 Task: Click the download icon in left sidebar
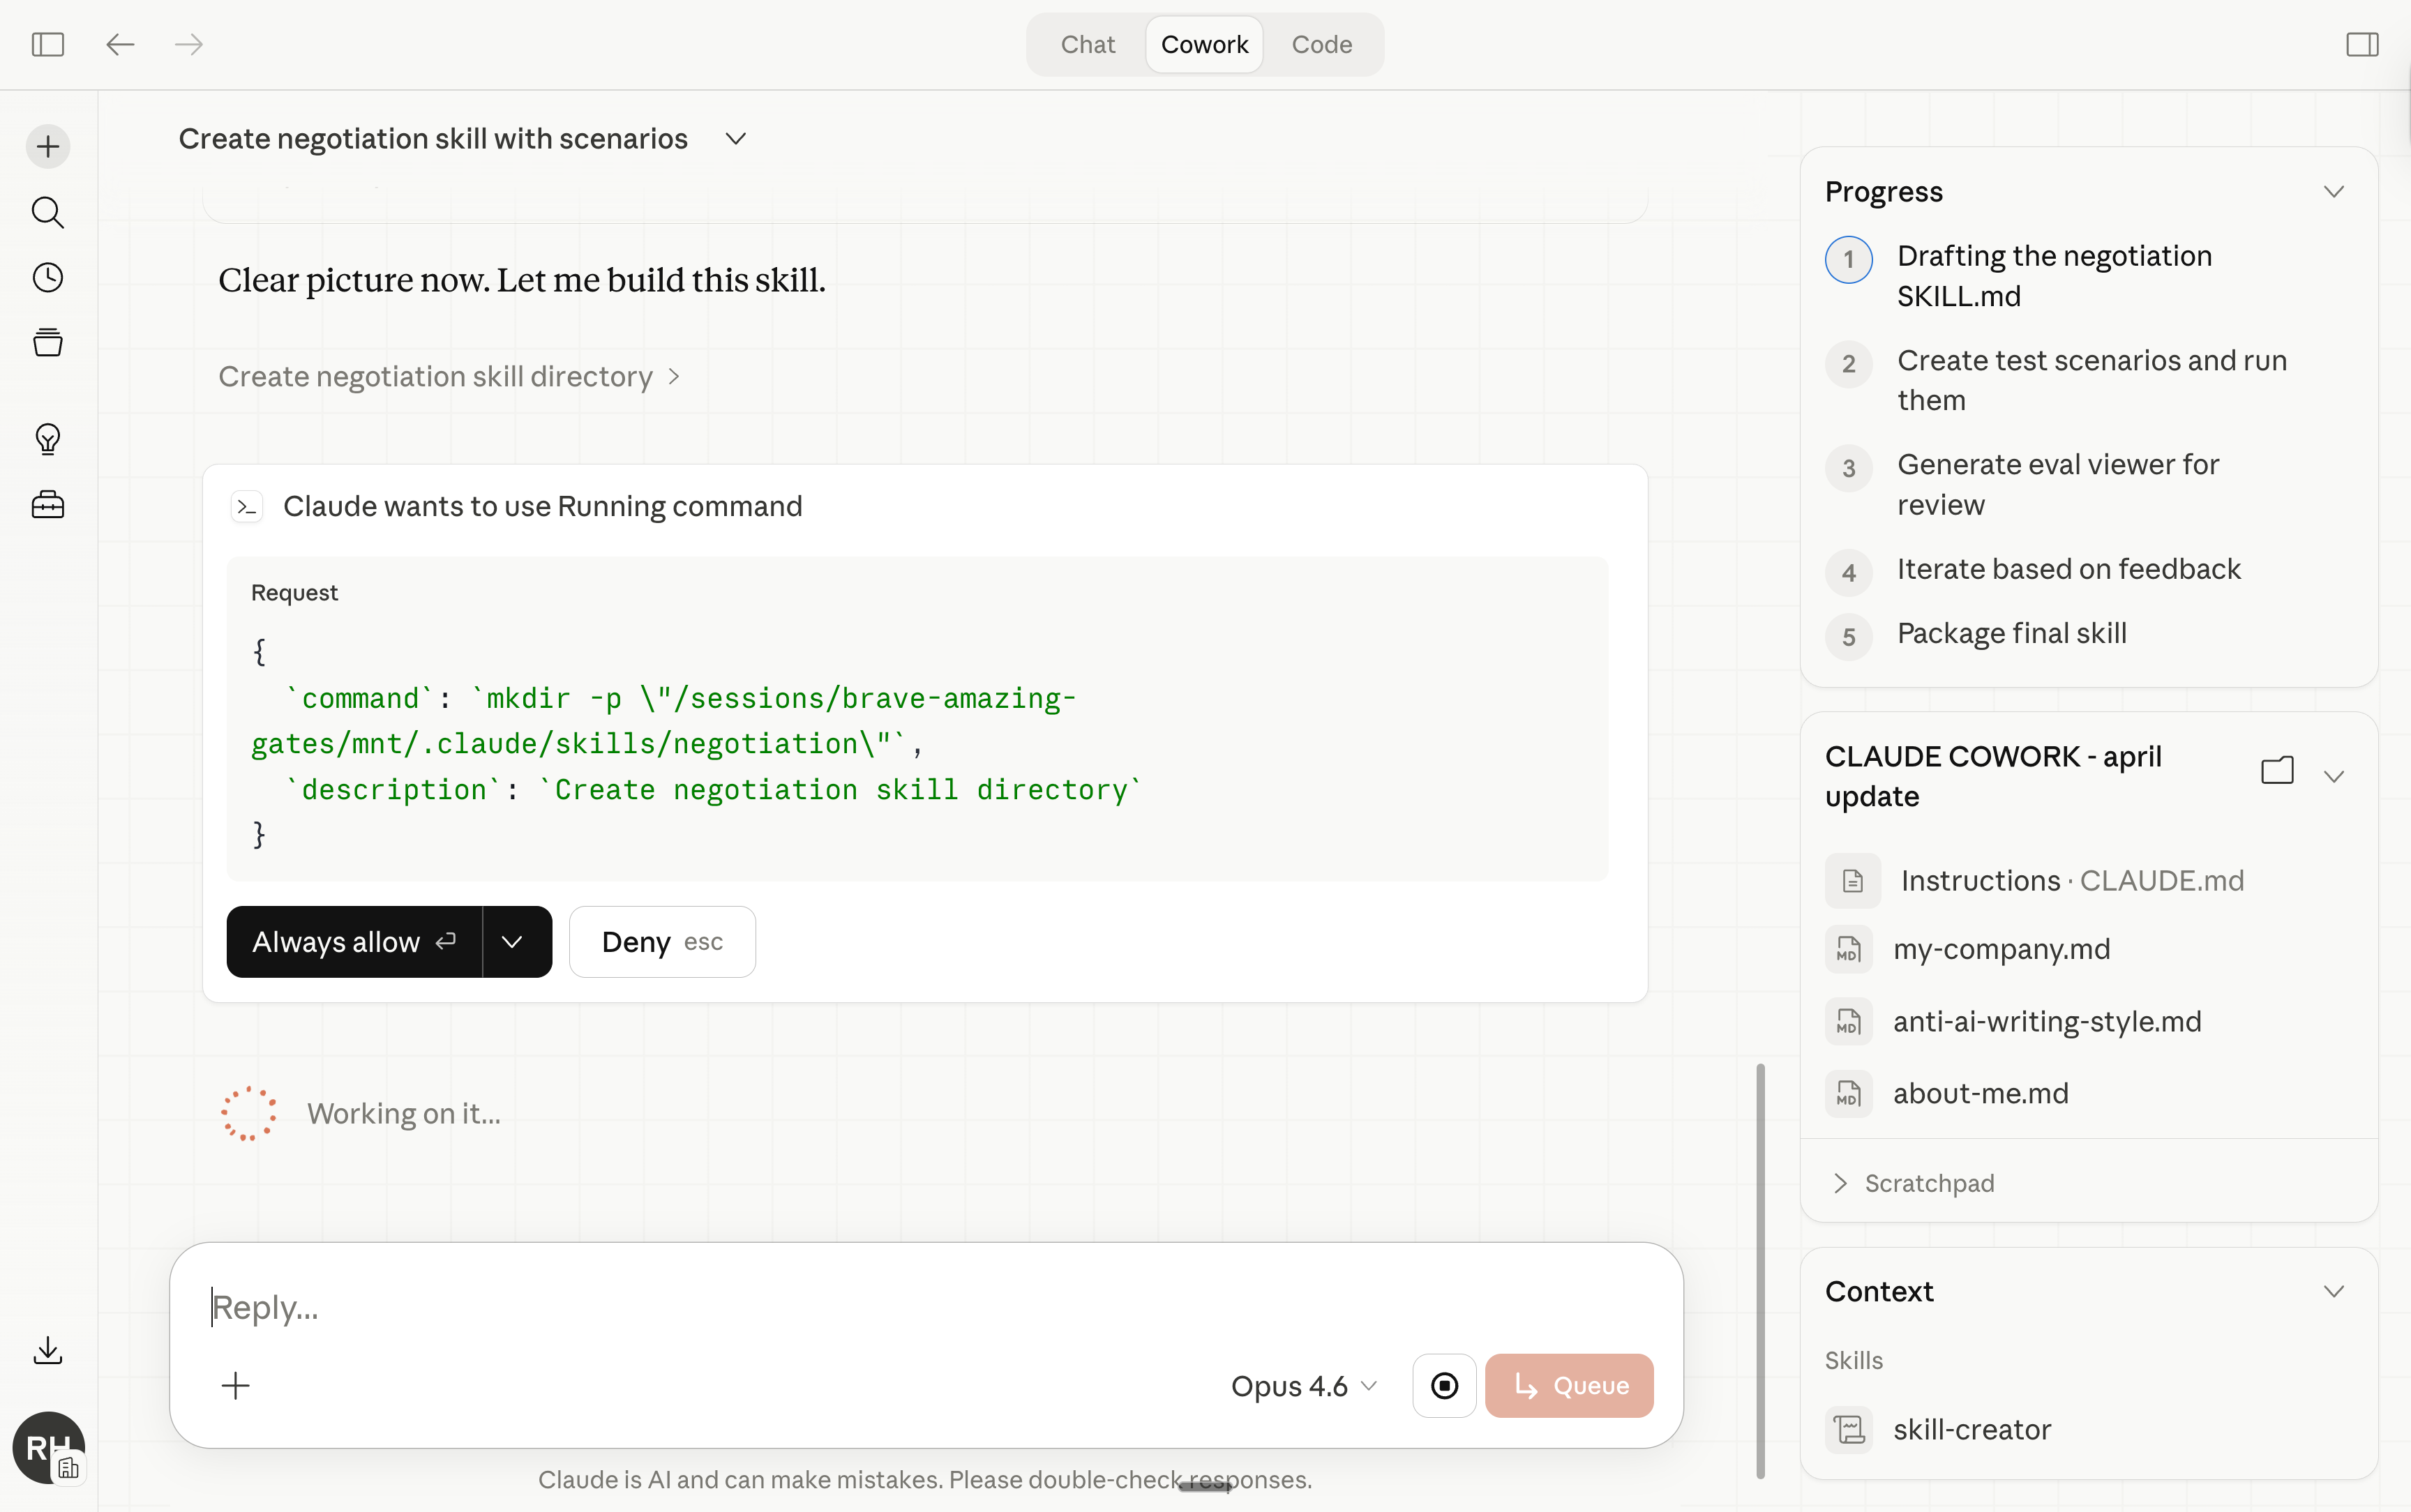[48, 1351]
